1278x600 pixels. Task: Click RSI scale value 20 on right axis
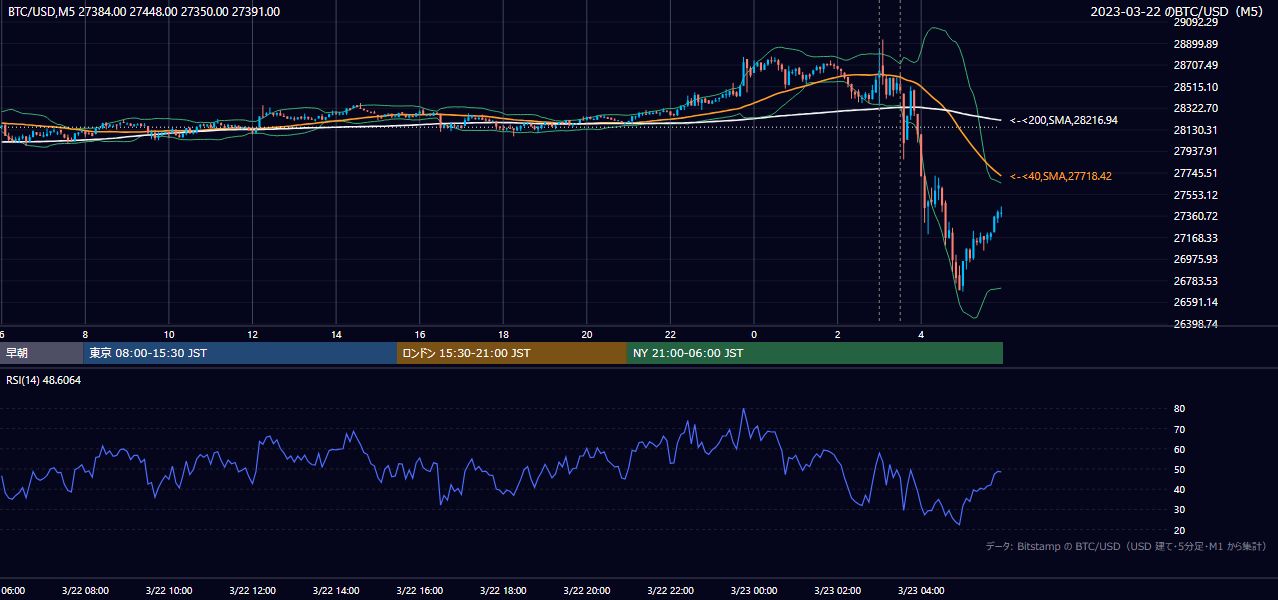coord(1180,530)
